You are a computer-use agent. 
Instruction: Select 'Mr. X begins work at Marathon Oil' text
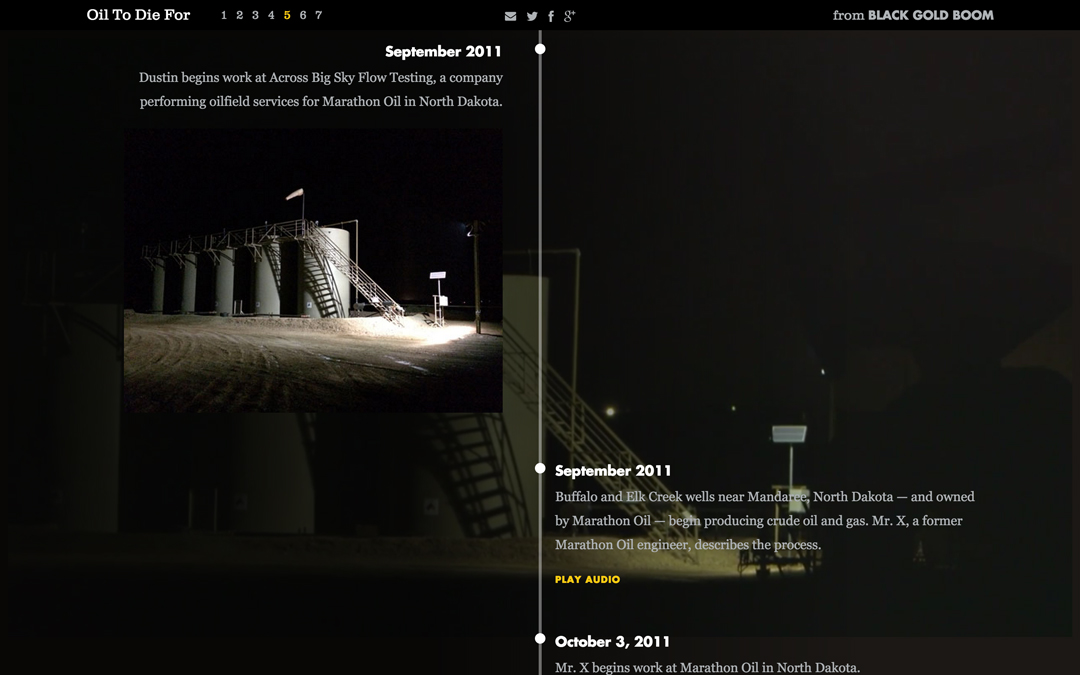(707, 667)
